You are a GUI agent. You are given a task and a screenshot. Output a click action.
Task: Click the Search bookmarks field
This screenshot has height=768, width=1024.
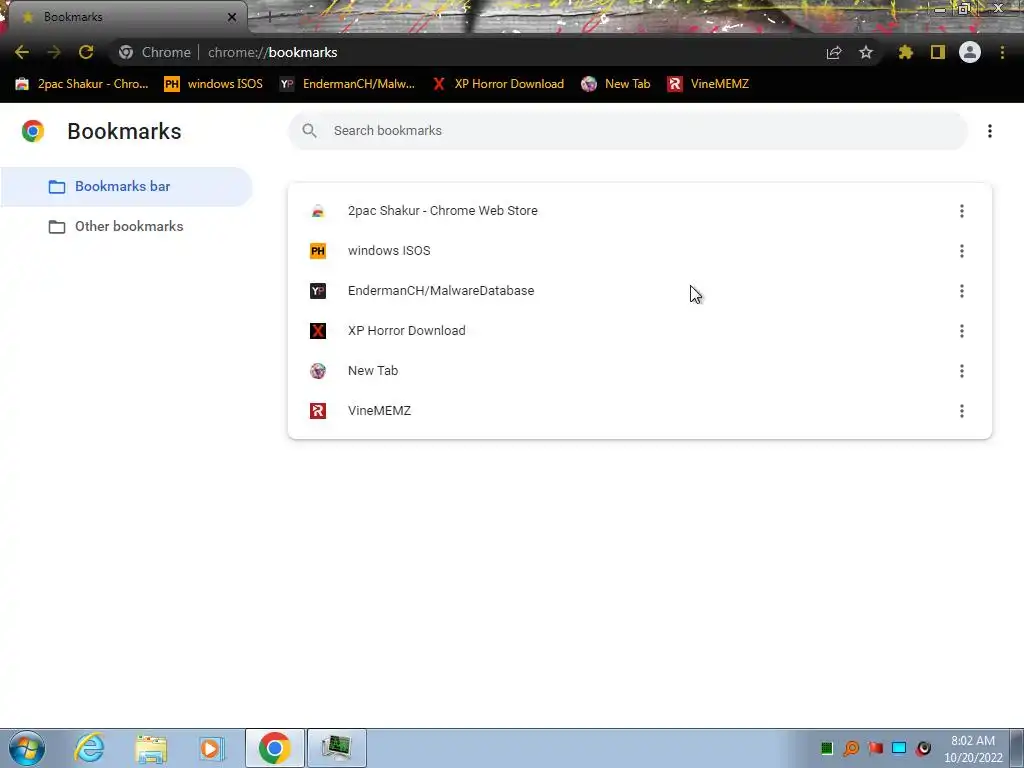tap(628, 131)
